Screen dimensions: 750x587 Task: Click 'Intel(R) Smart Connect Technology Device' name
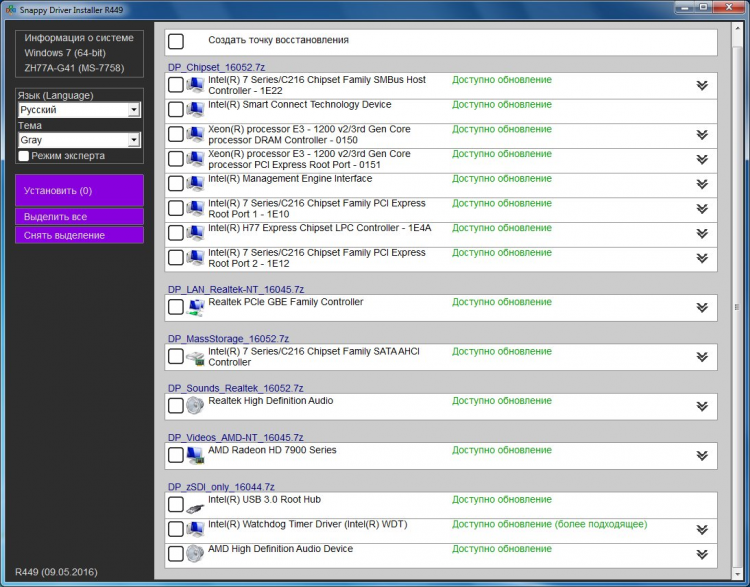(x=299, y=105)
